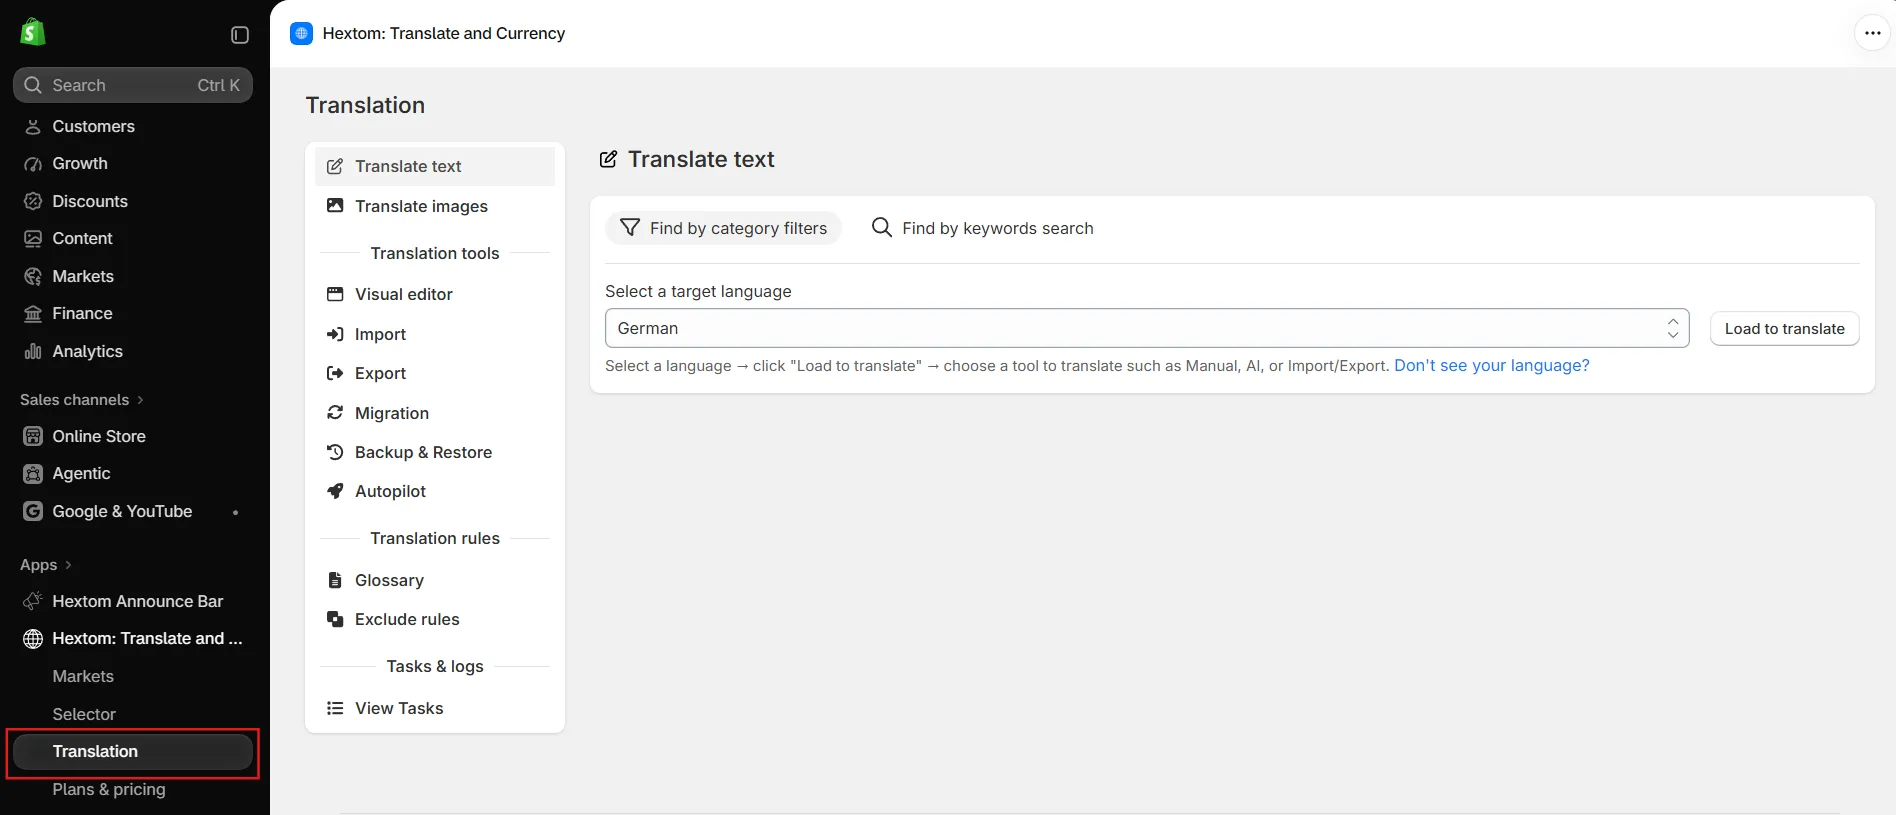Collapse the sidebar with the panel icon

coord(240,35)
